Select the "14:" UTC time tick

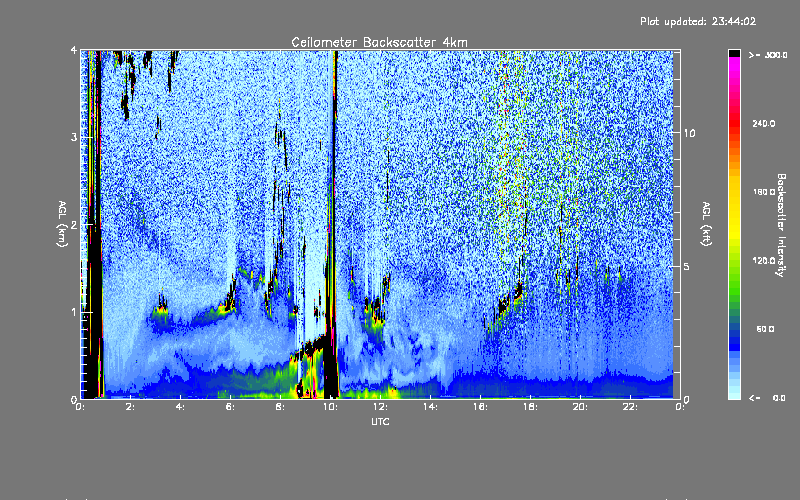coord(430,407)
